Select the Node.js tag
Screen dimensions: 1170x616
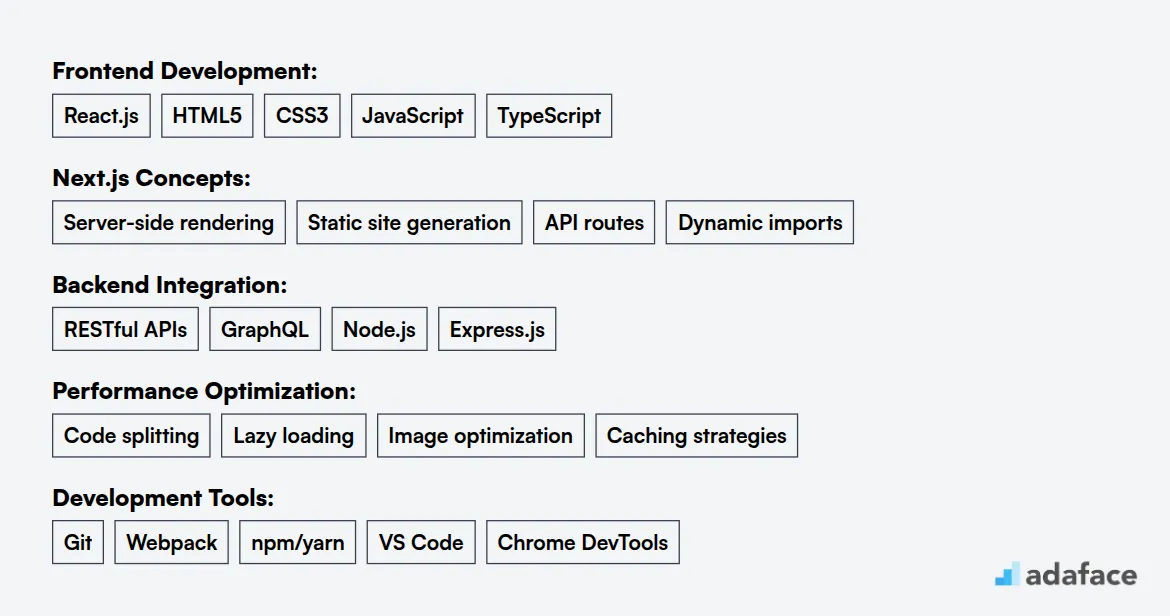pos(380,329)
